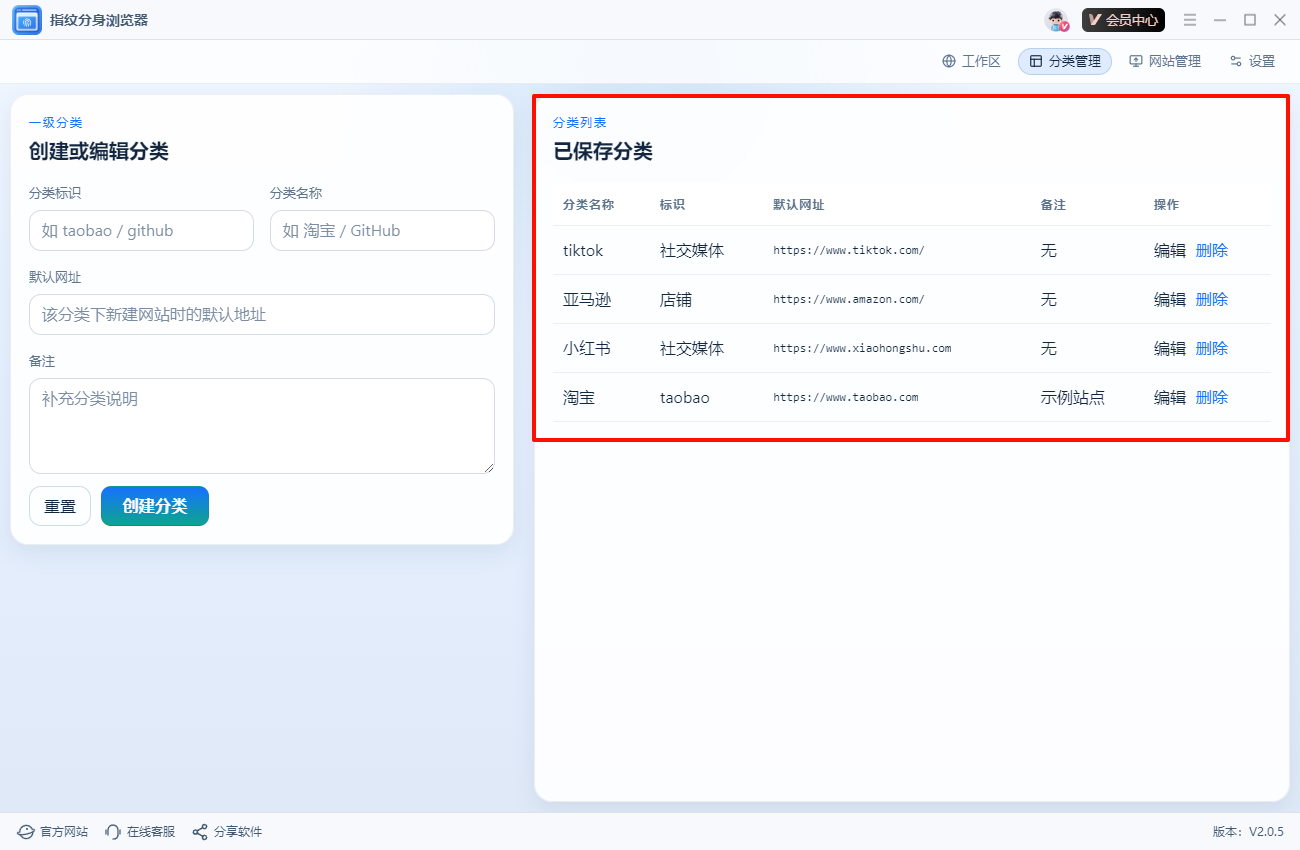The image size is (1300, 850).
Task: Click the version V2.0.5 text
Action: pos(1248,832)
